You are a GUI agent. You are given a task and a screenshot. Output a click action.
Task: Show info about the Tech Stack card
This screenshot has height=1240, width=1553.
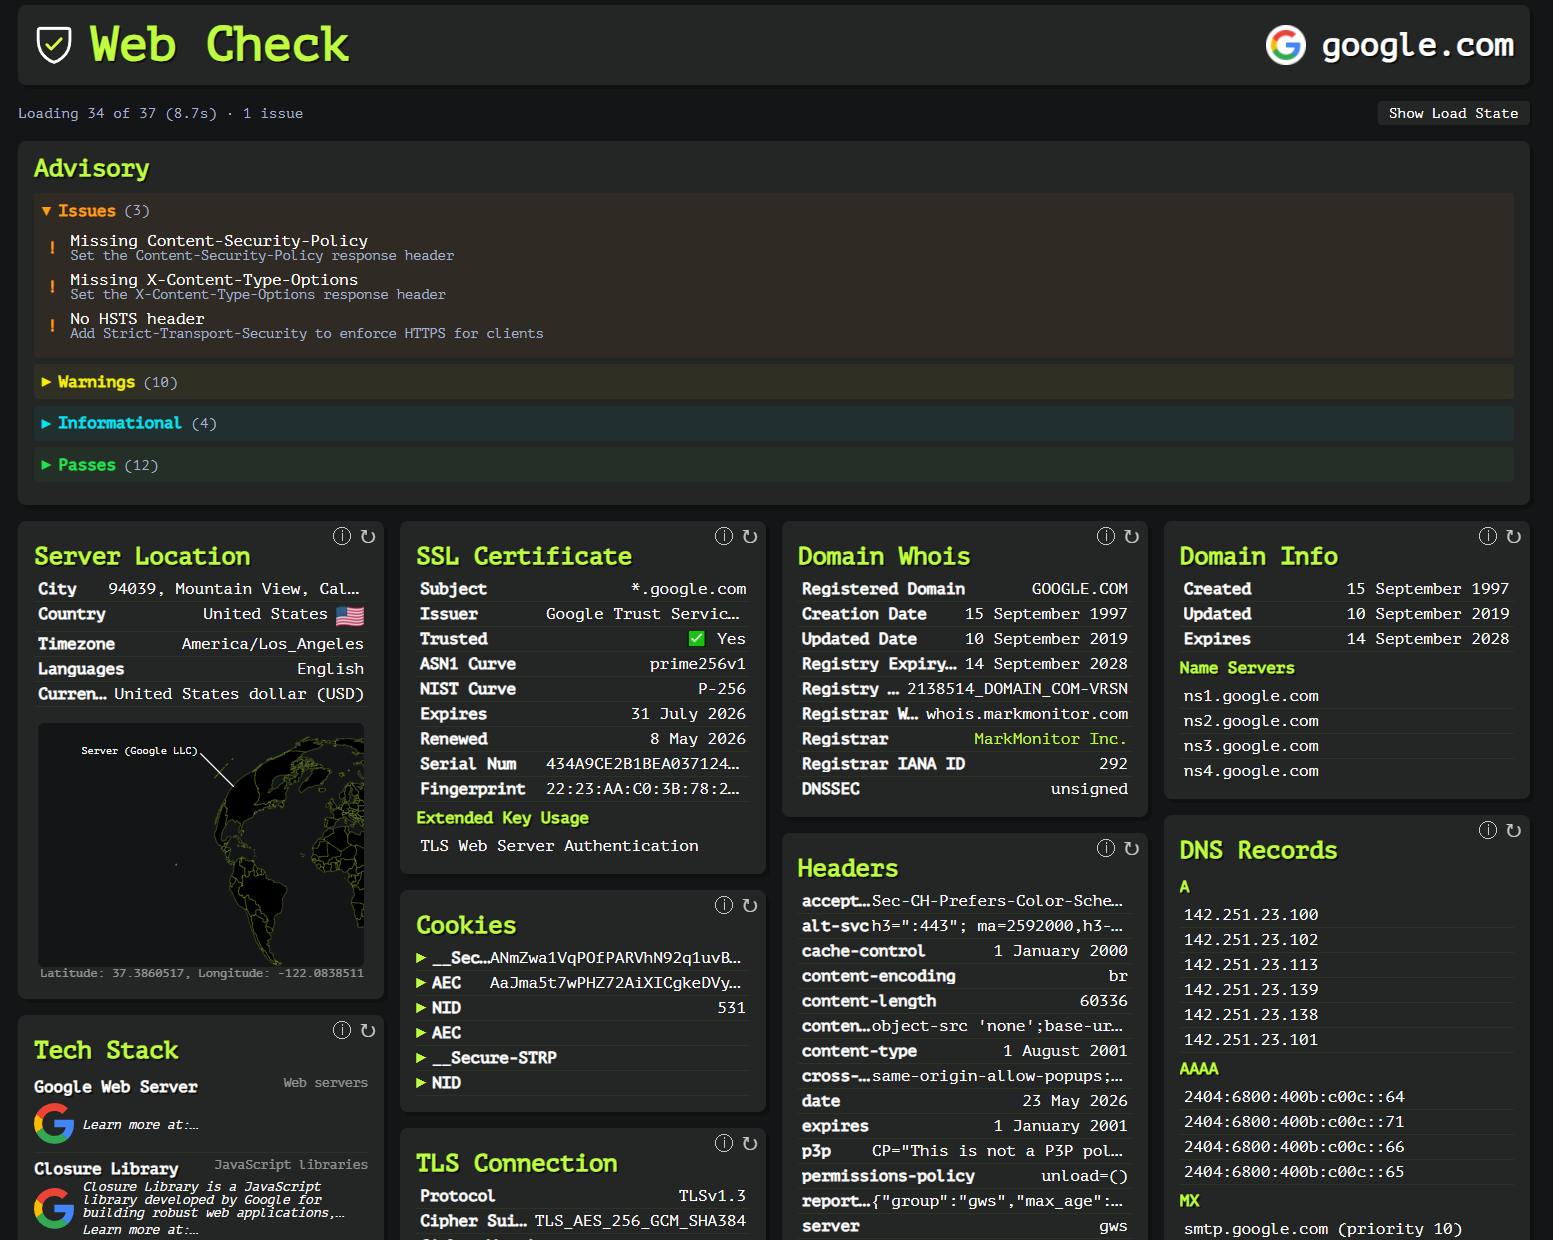pyautogui.click(x=342, y=1031)
